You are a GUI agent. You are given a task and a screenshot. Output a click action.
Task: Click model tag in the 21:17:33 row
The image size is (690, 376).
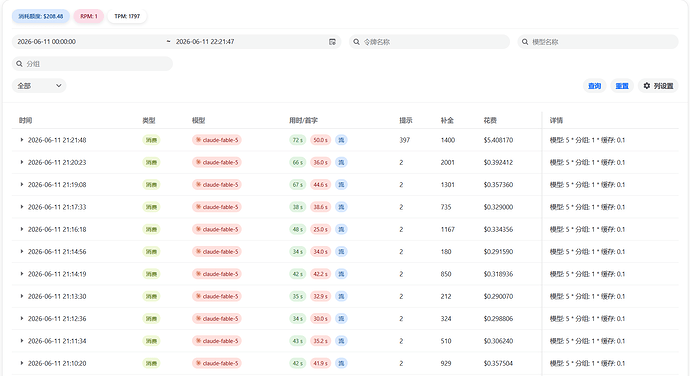point(217,207)
